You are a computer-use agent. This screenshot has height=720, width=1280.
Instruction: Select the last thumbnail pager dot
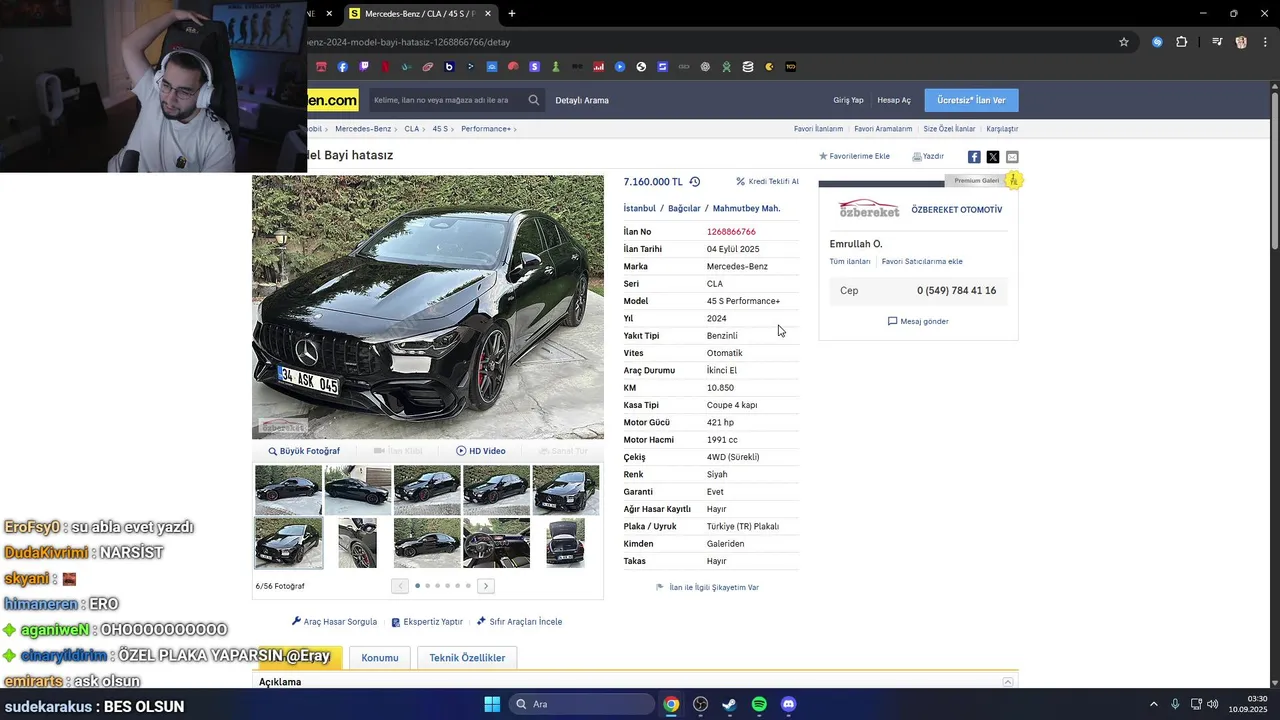point(468,586)
